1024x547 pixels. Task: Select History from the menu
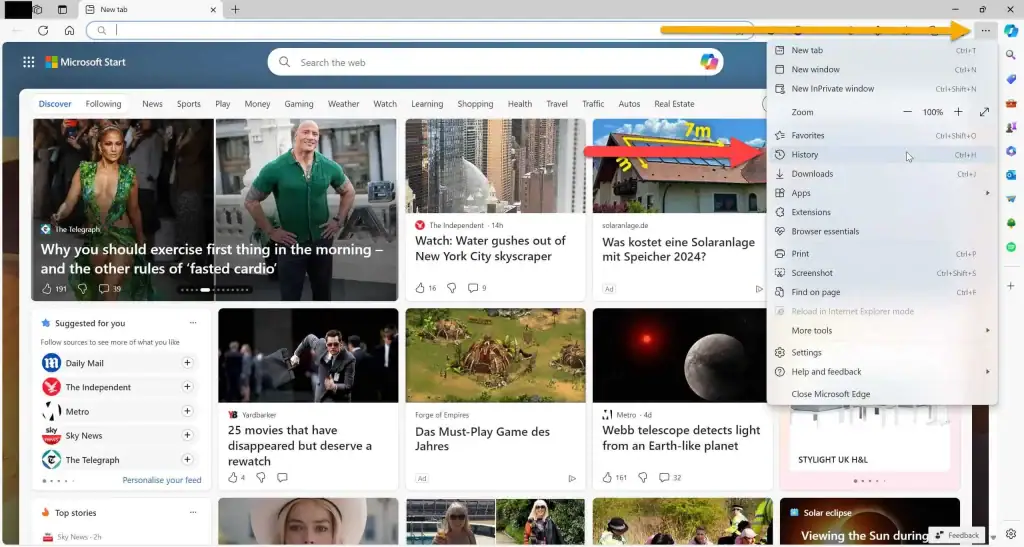[x=805, y=155]
